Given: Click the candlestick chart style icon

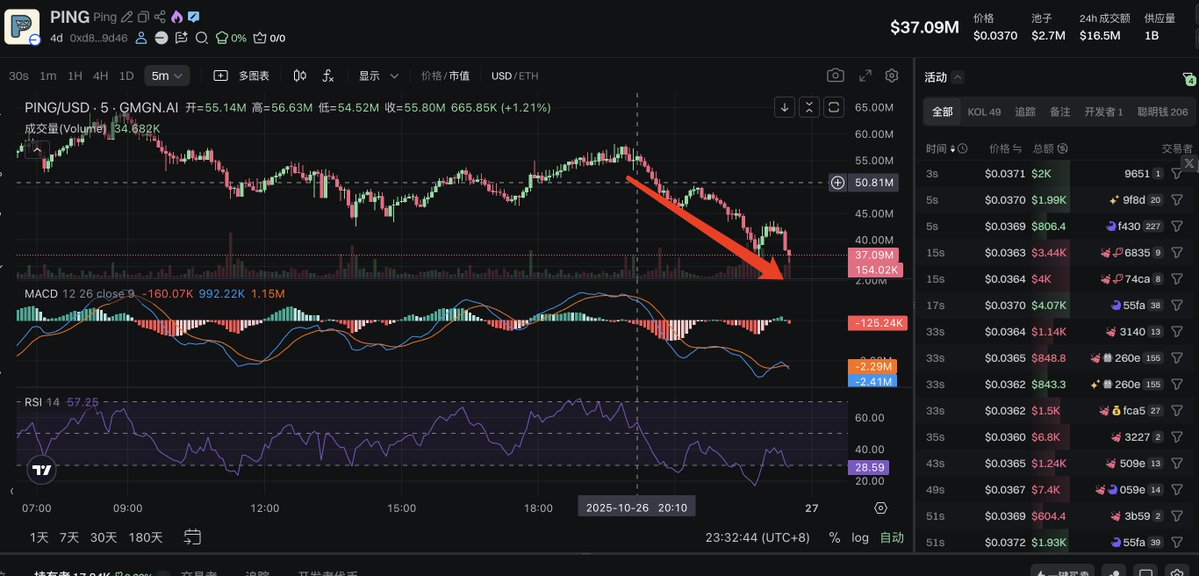Looking at the screenshot, I should 300,76.
